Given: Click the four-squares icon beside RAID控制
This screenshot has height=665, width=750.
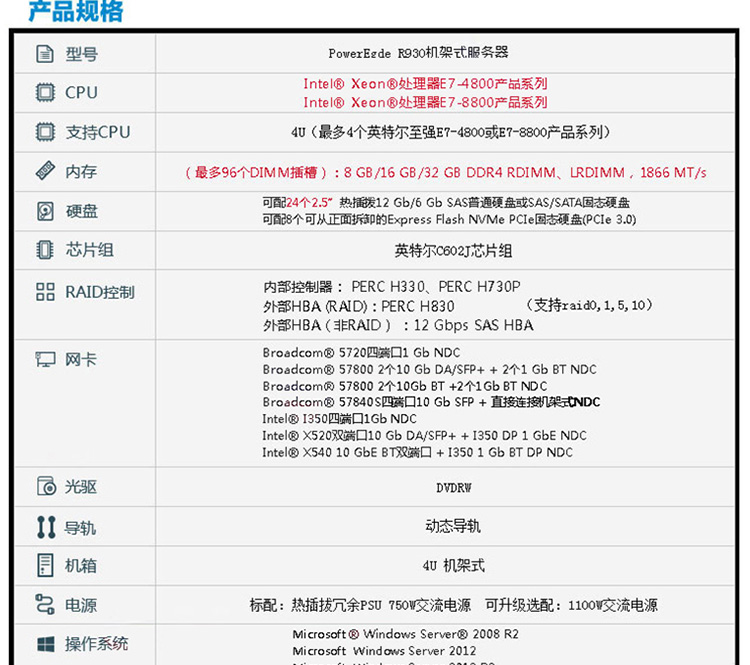Looking at the screenshot, I should pyautogui.click(x=45, y=291).
